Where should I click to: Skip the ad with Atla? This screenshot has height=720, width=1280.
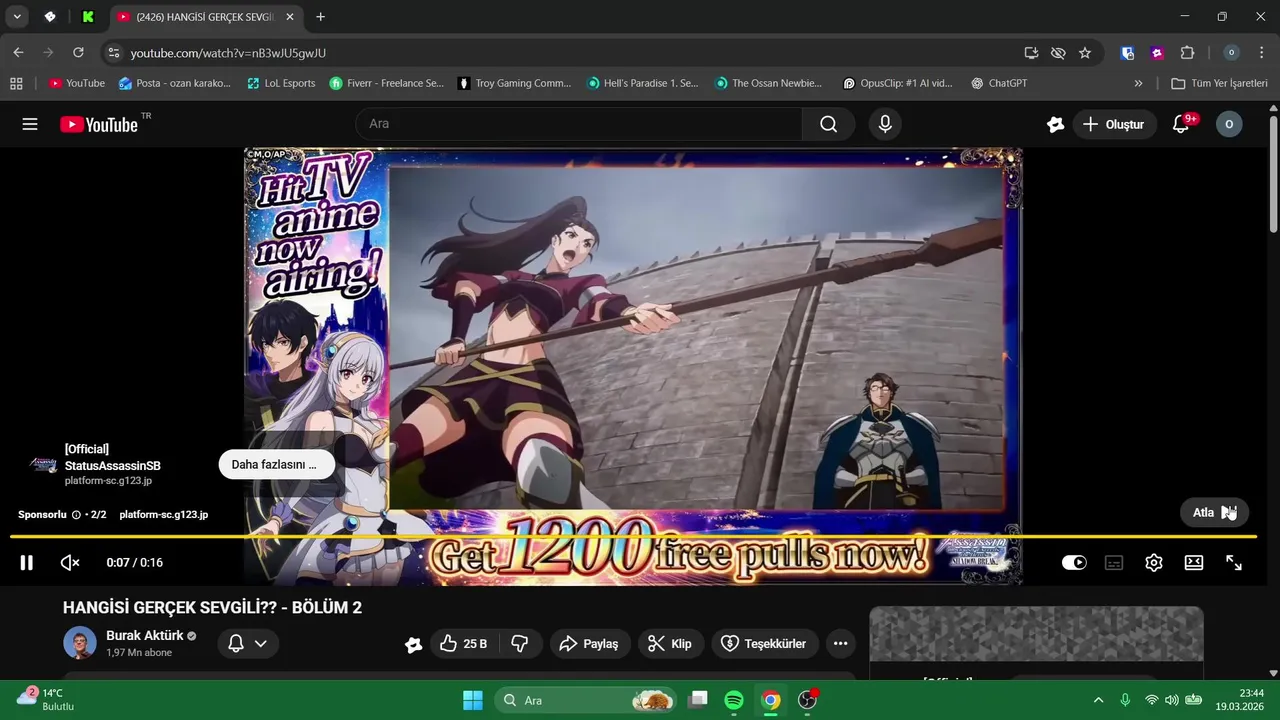pyautogui.click(x=1214, y=512)
